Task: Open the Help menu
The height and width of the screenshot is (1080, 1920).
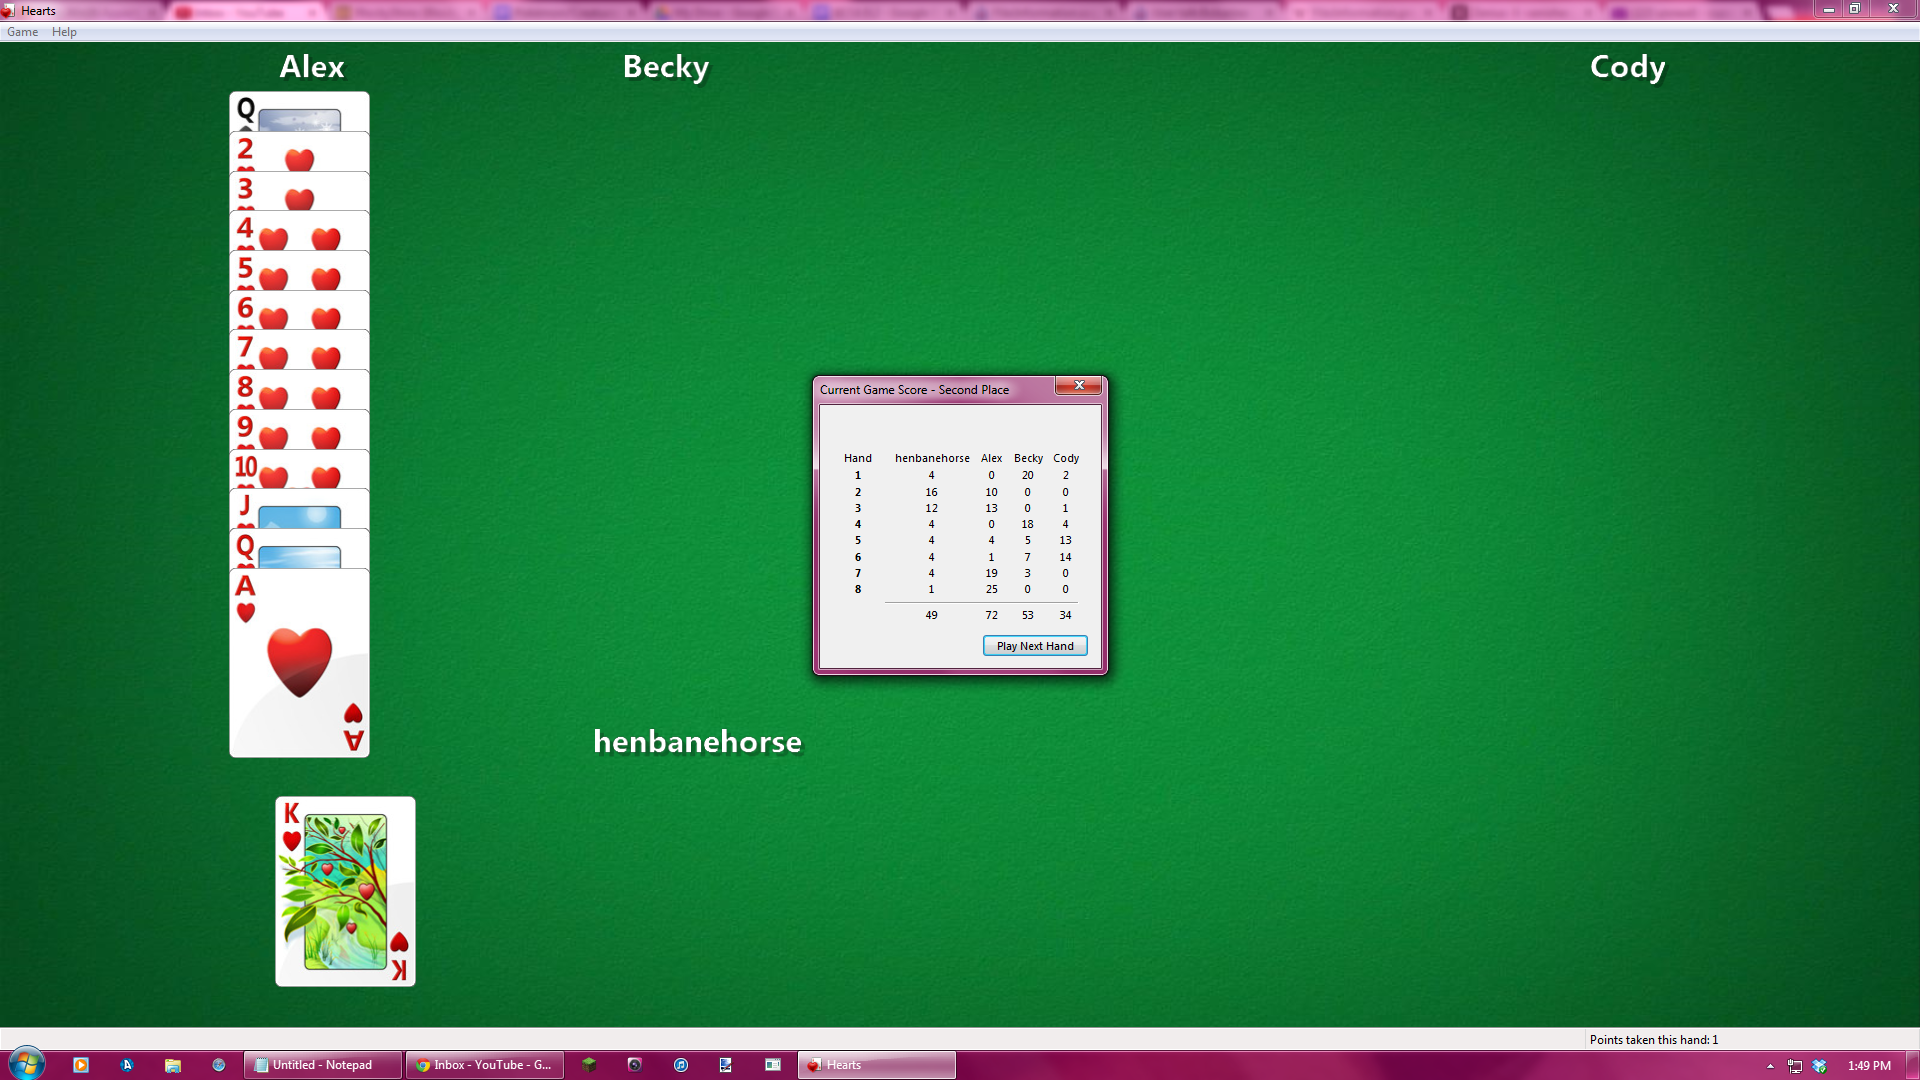Action: coord(64,32)
